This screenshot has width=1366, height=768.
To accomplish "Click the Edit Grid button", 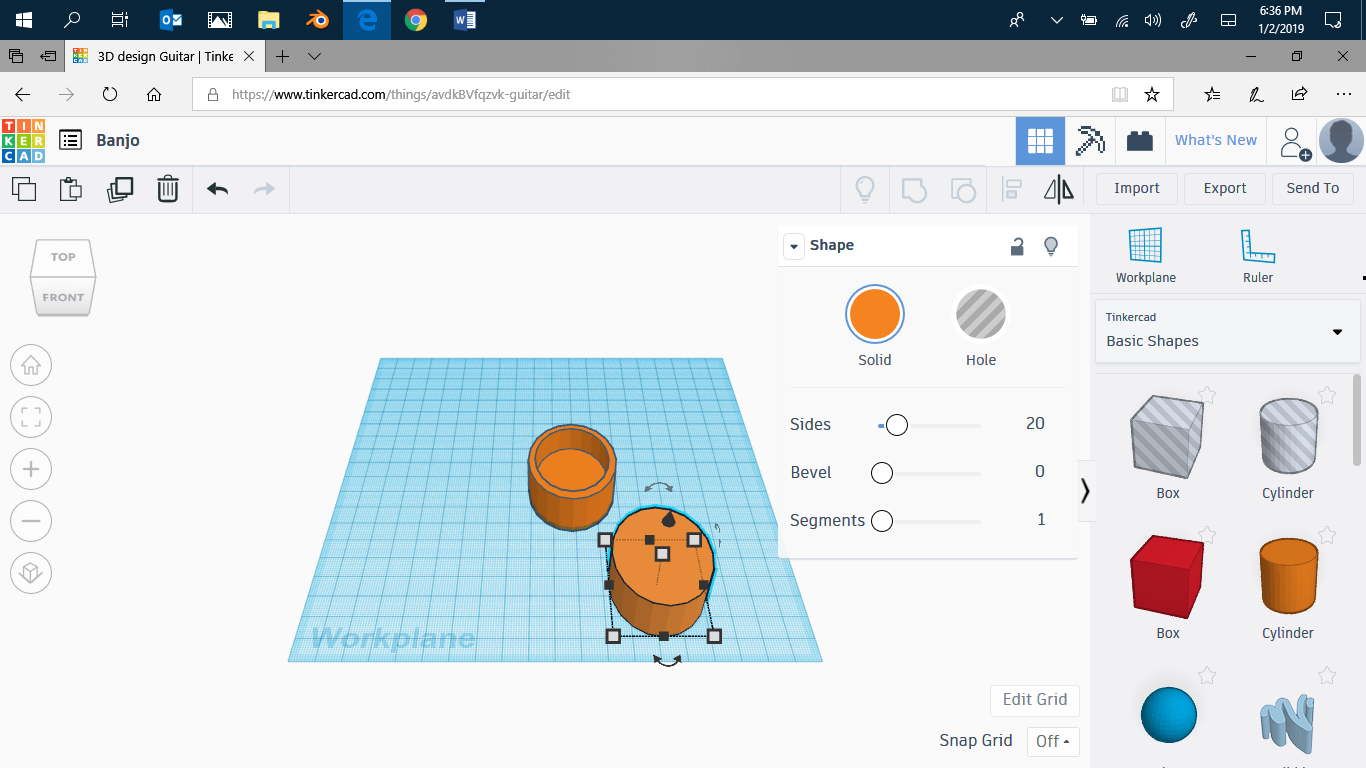I will click(1035, 700).
